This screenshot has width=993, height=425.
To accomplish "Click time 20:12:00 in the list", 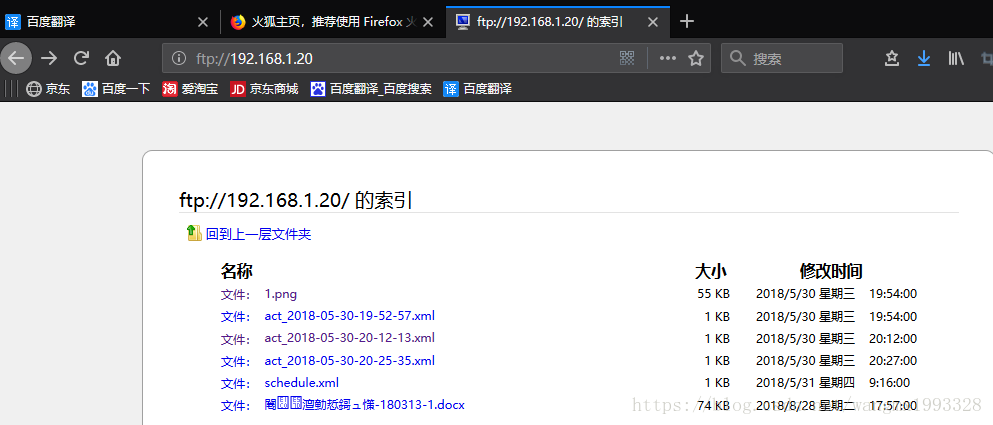I will coord(893,339).
